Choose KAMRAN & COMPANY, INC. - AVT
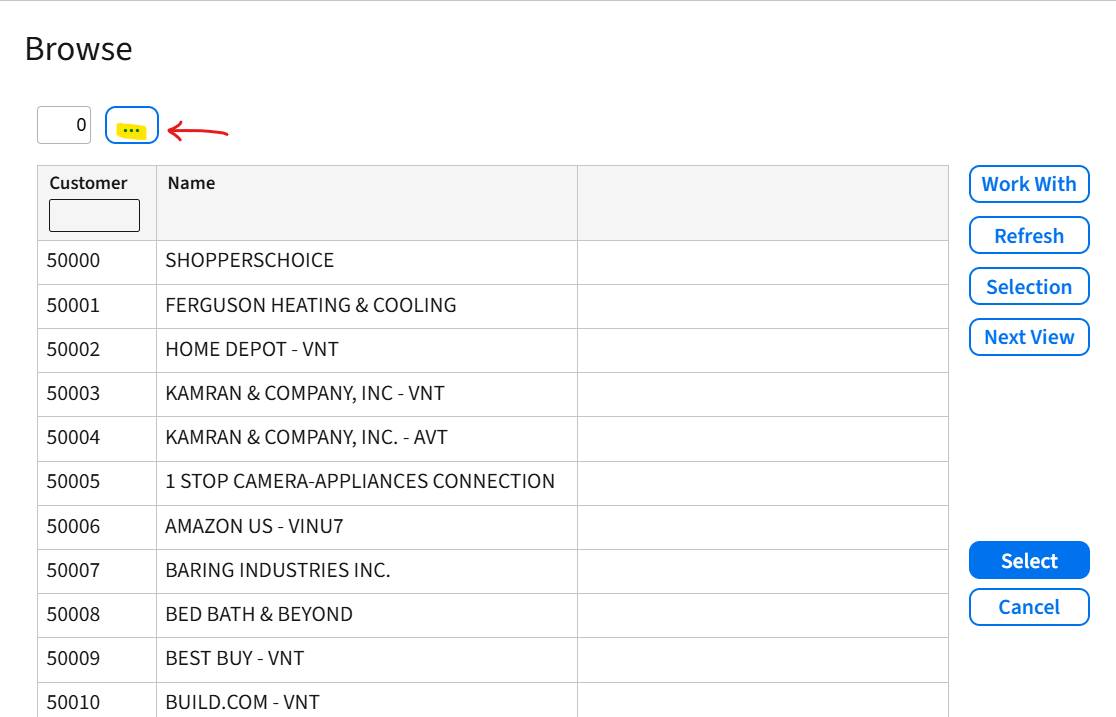 coord(306,438)
